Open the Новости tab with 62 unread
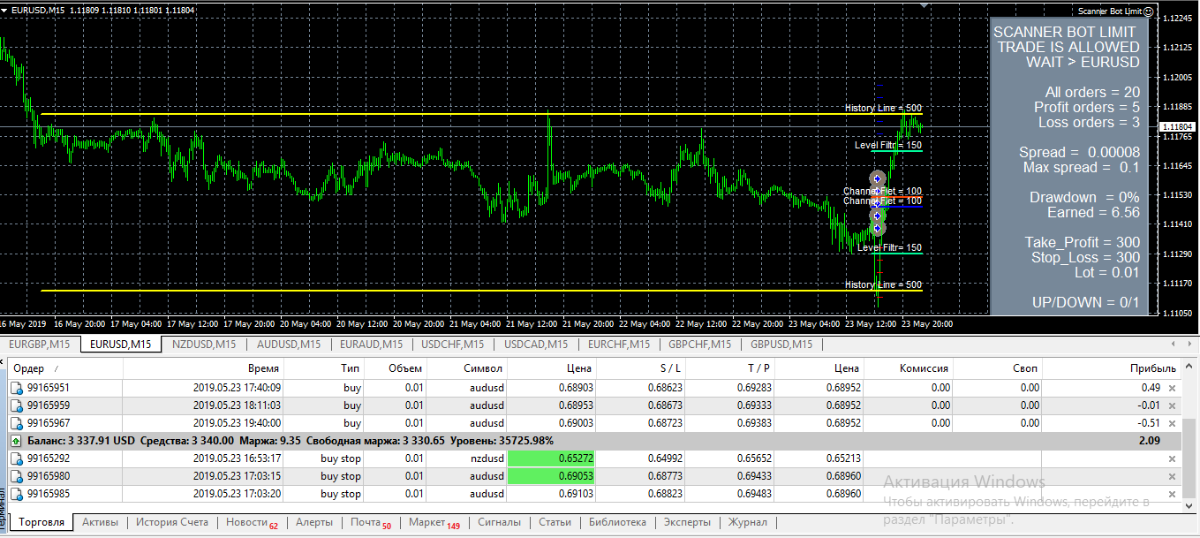 pyautogui.click(x=252, y=523)
